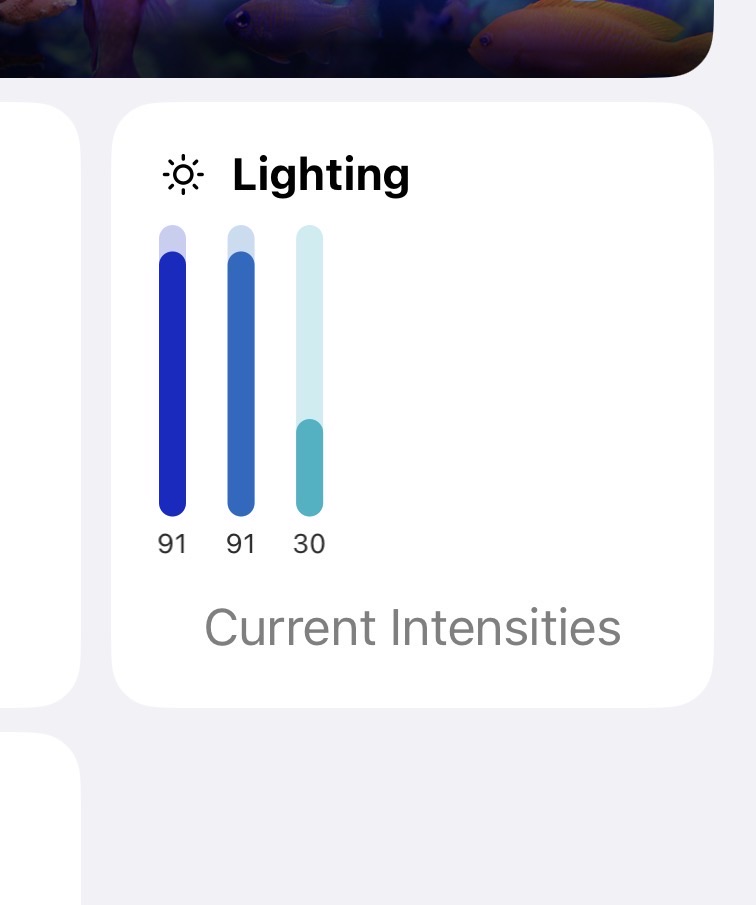Click the second 91 value label

click(241, 544)
